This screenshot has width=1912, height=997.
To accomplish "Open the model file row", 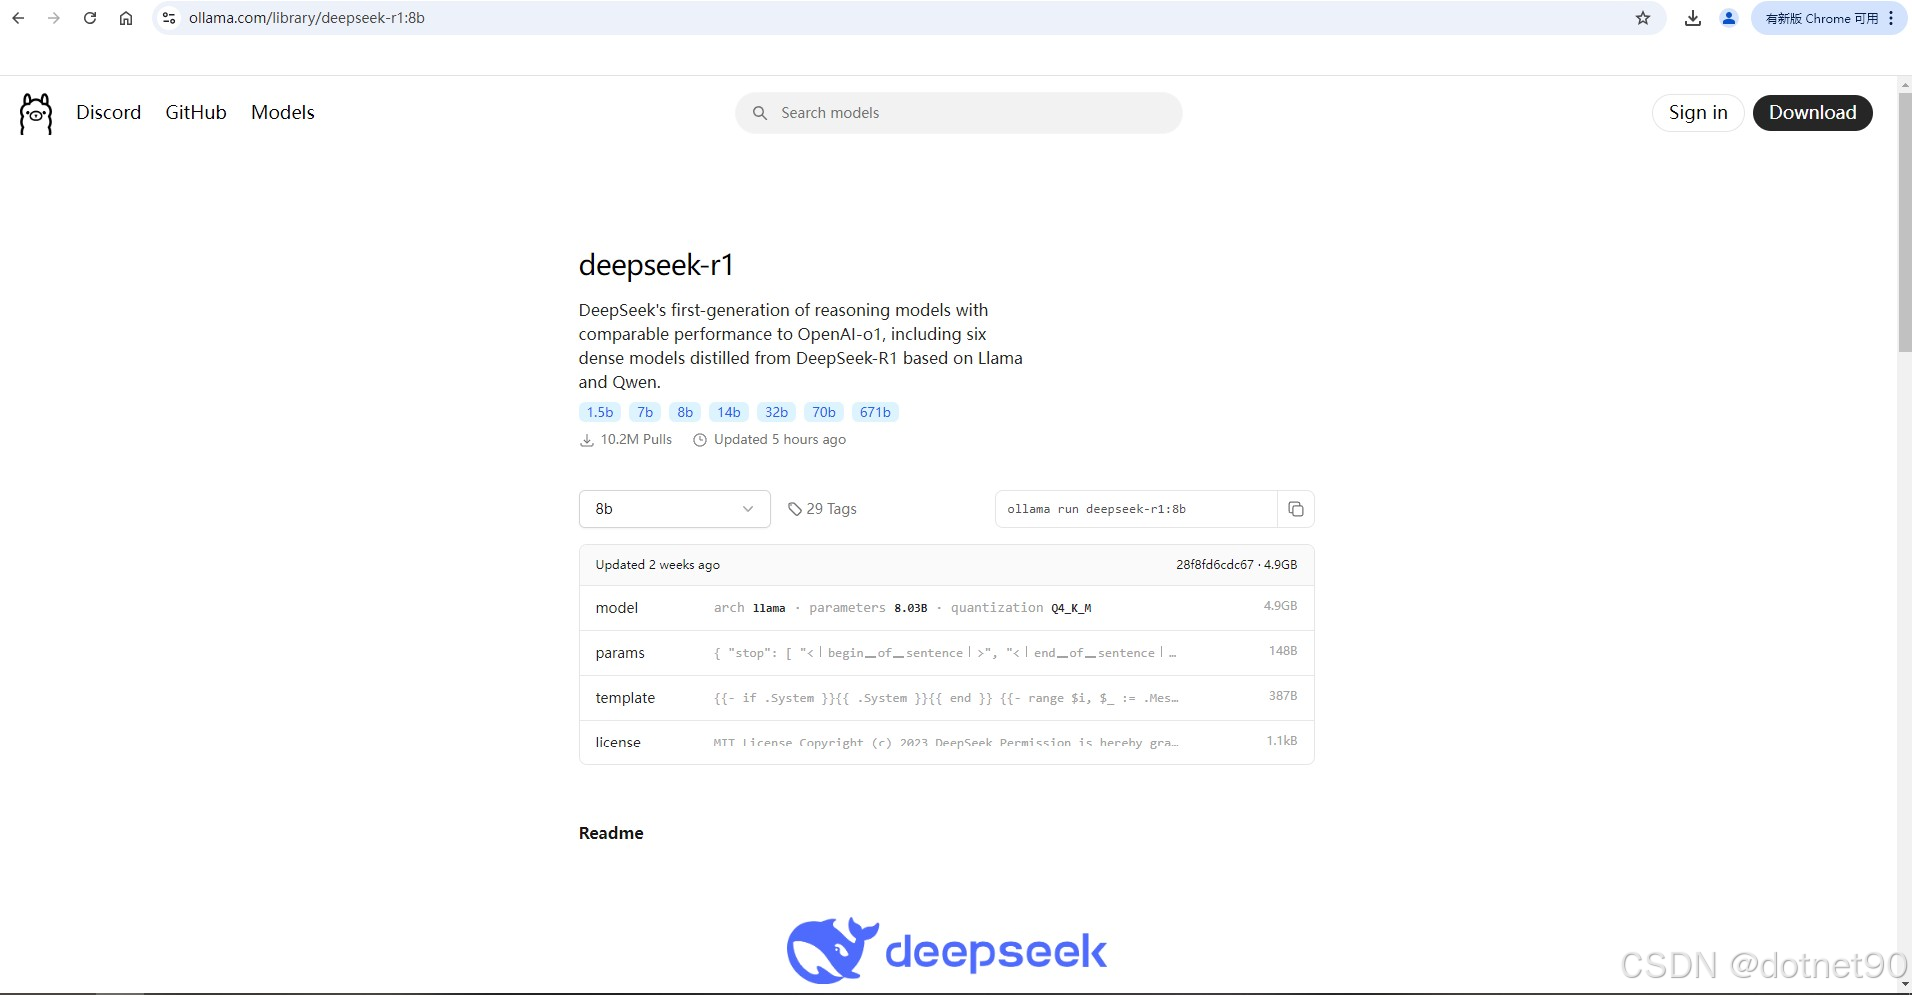I will 946,608.
